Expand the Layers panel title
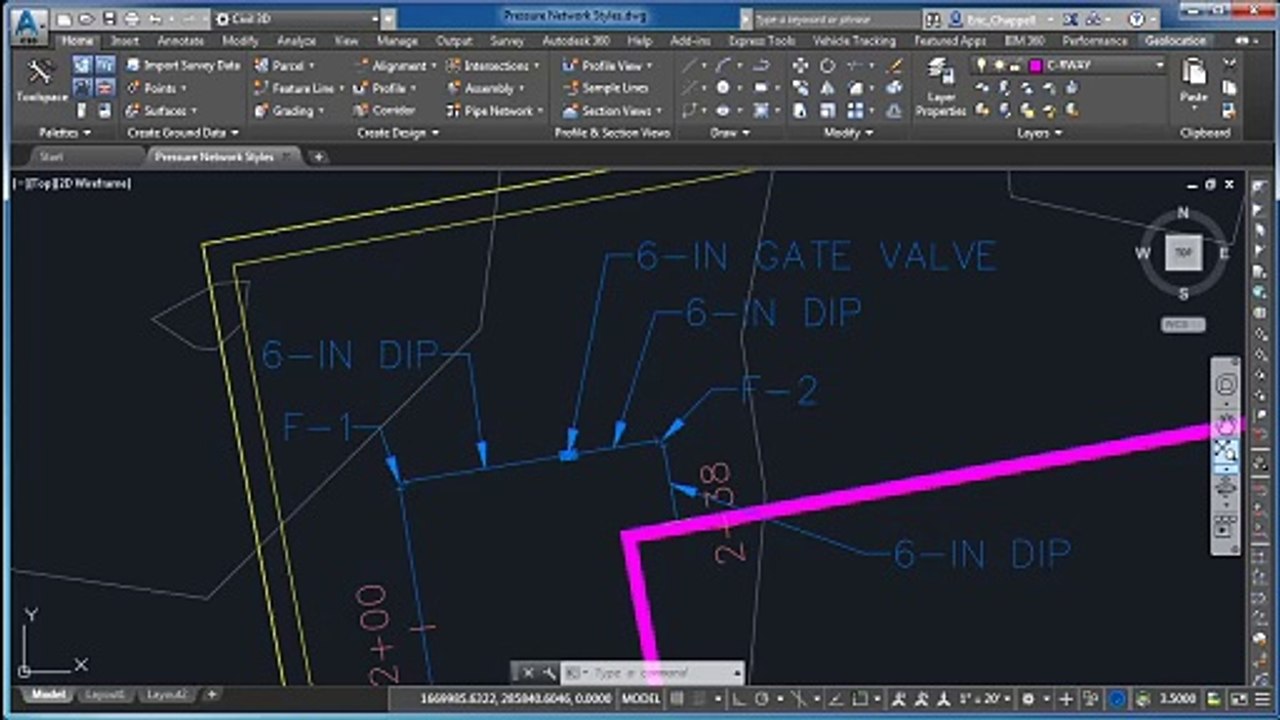This screenshot has height=720, width=1280. tap(1038, 132)
